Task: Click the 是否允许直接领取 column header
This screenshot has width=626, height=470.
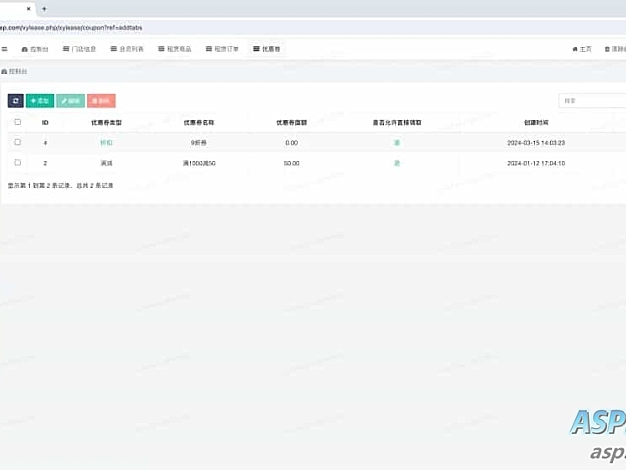Action: (397, 123)
